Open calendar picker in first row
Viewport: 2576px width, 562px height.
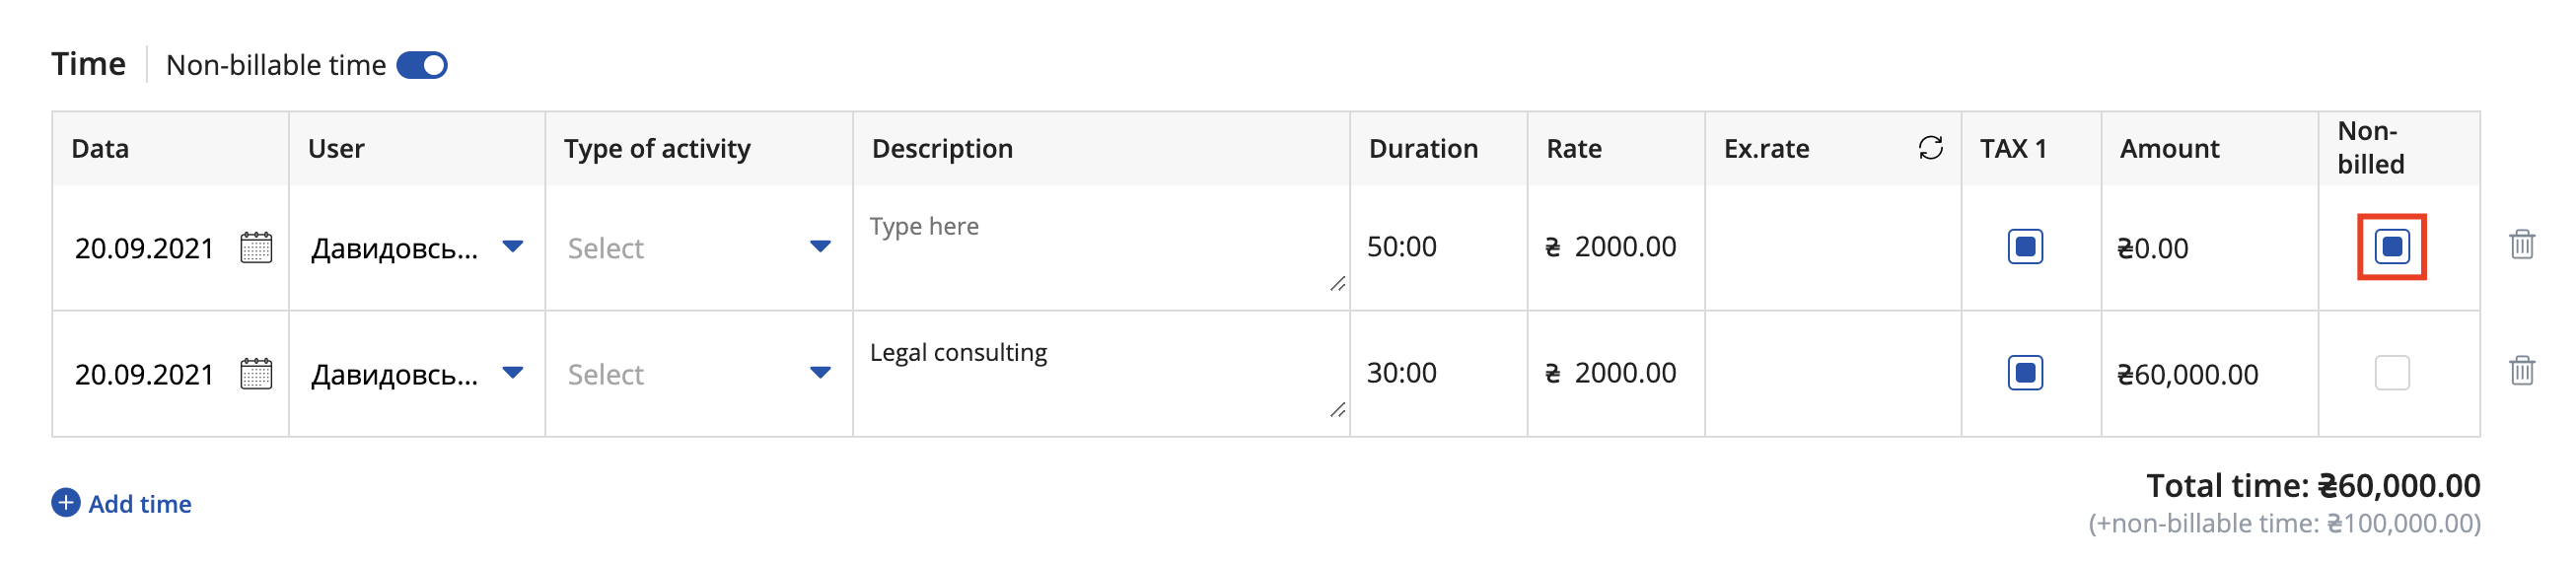[256, 247]
